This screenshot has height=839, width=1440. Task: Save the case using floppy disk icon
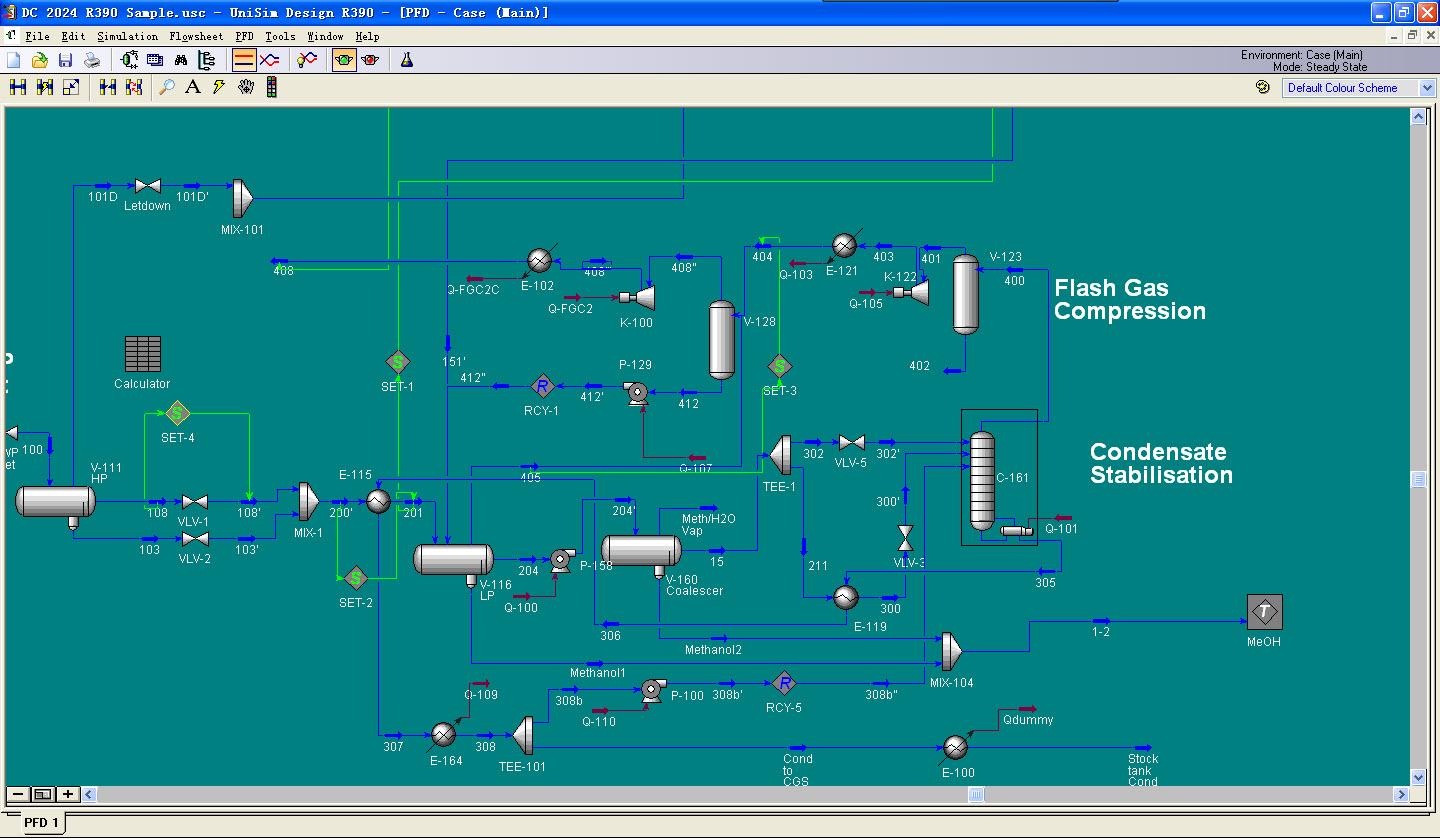[66, 60]
